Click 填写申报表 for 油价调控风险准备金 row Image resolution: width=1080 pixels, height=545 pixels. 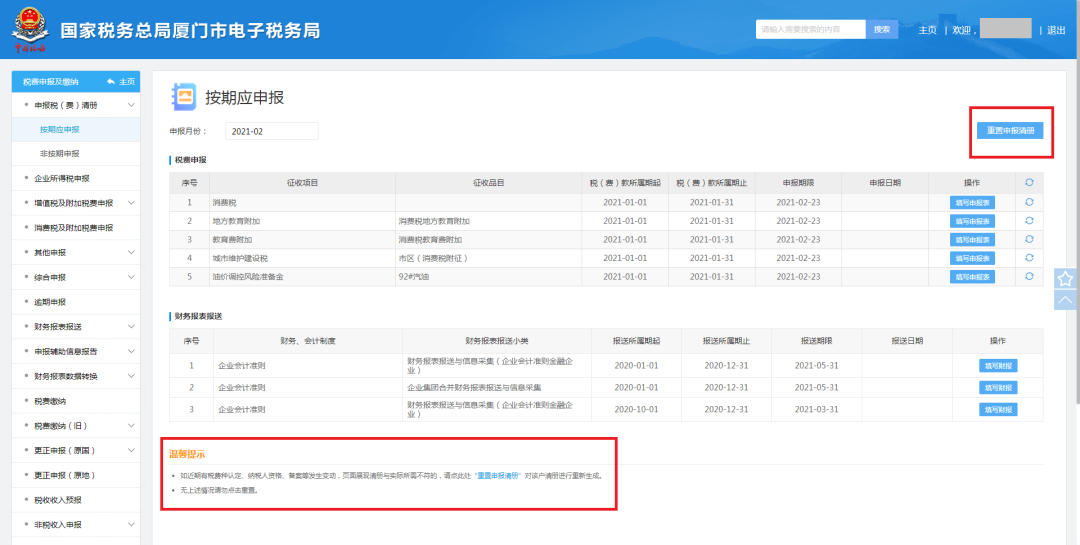click(x=972, y=277)
